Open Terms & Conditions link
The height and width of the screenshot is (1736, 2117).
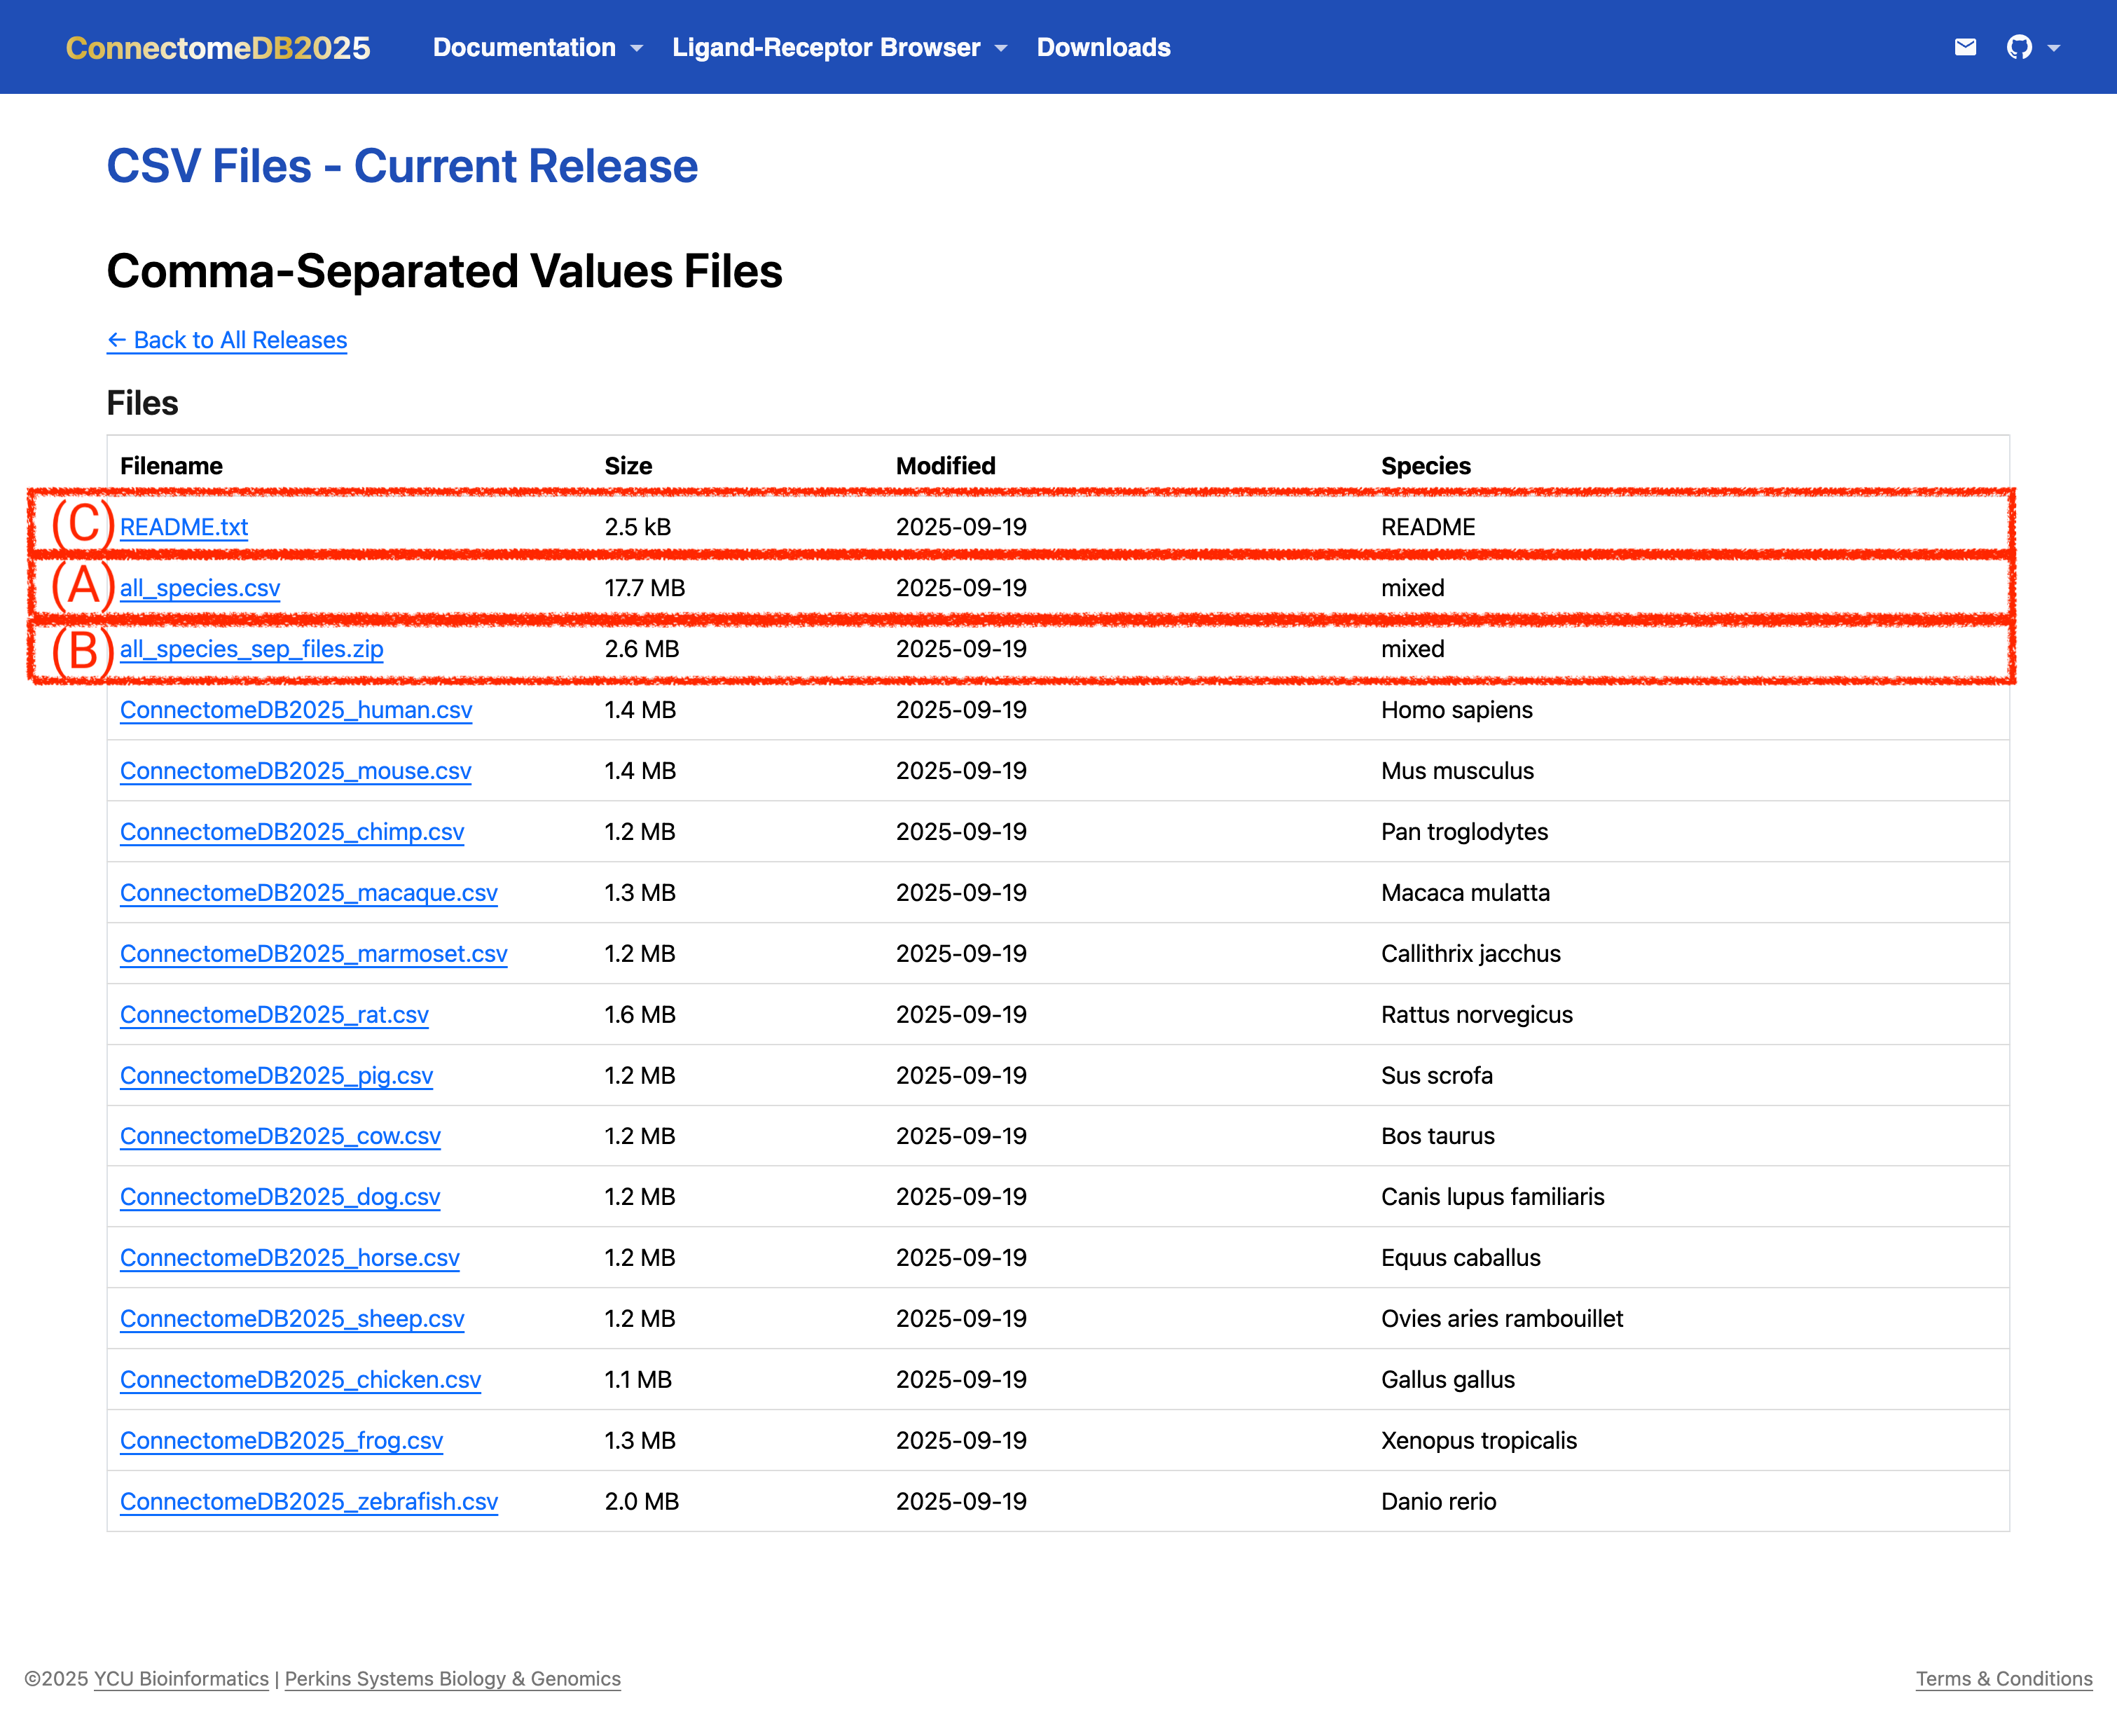click(x=2004, y=1679)
